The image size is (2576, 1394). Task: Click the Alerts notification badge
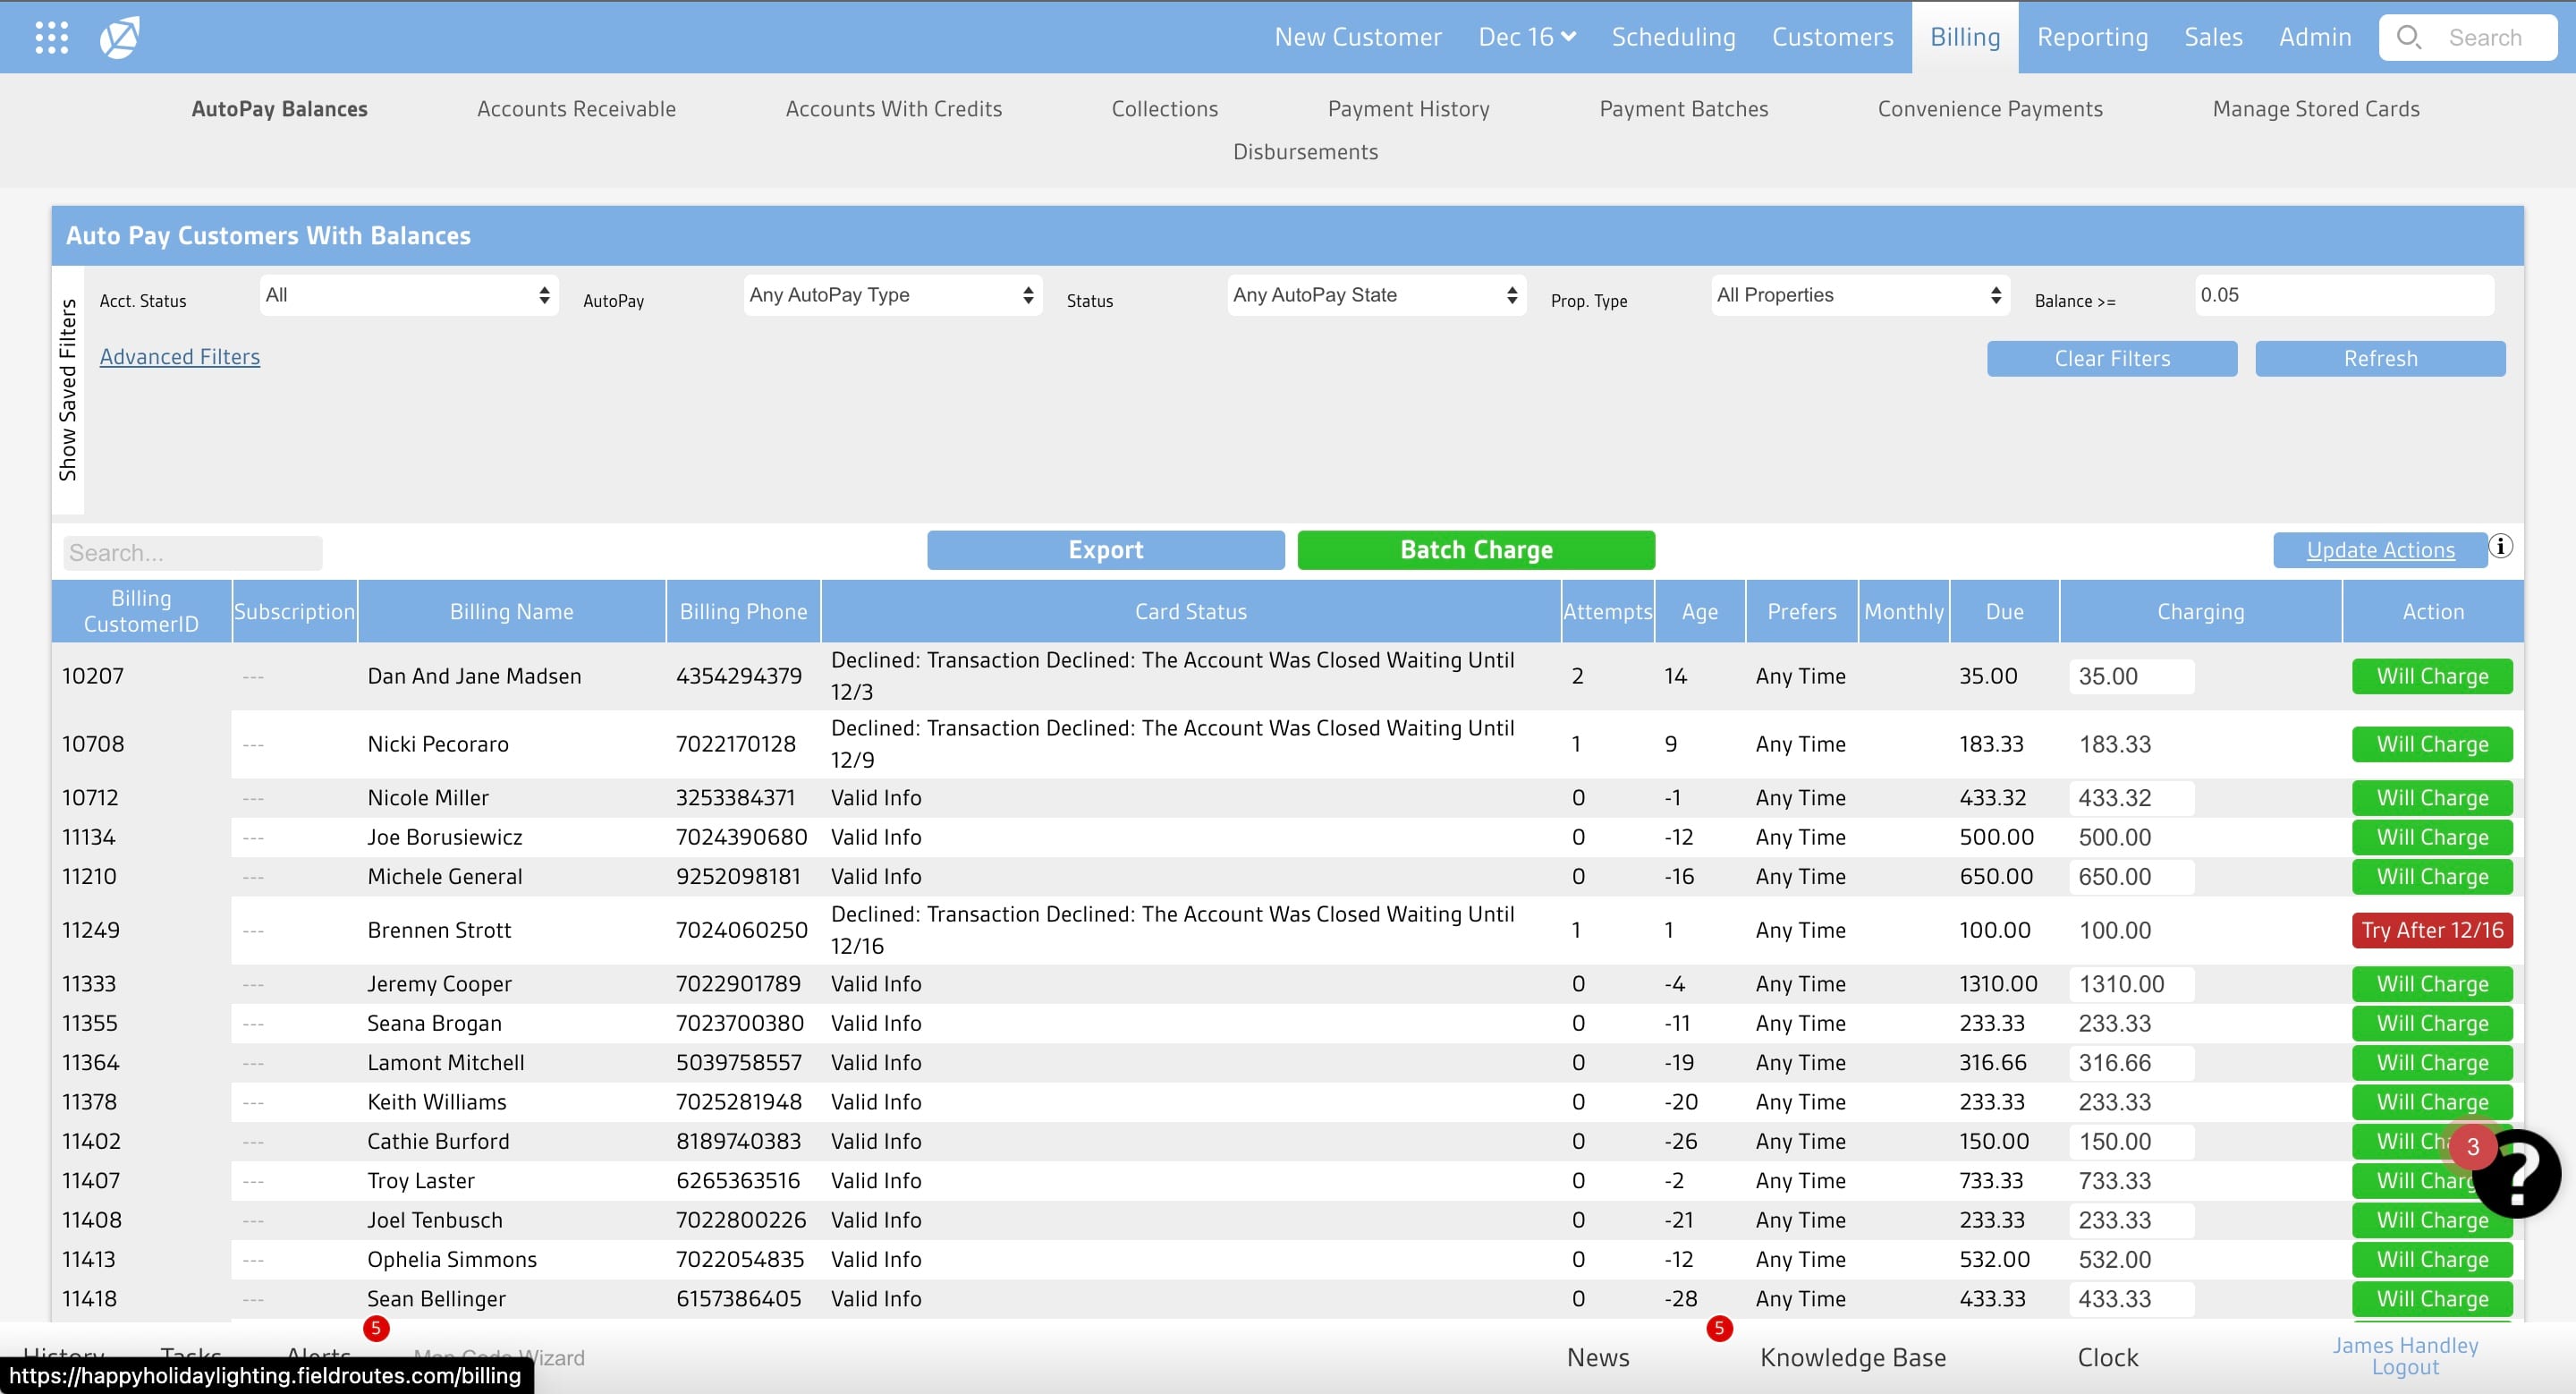click(376, 1328)
